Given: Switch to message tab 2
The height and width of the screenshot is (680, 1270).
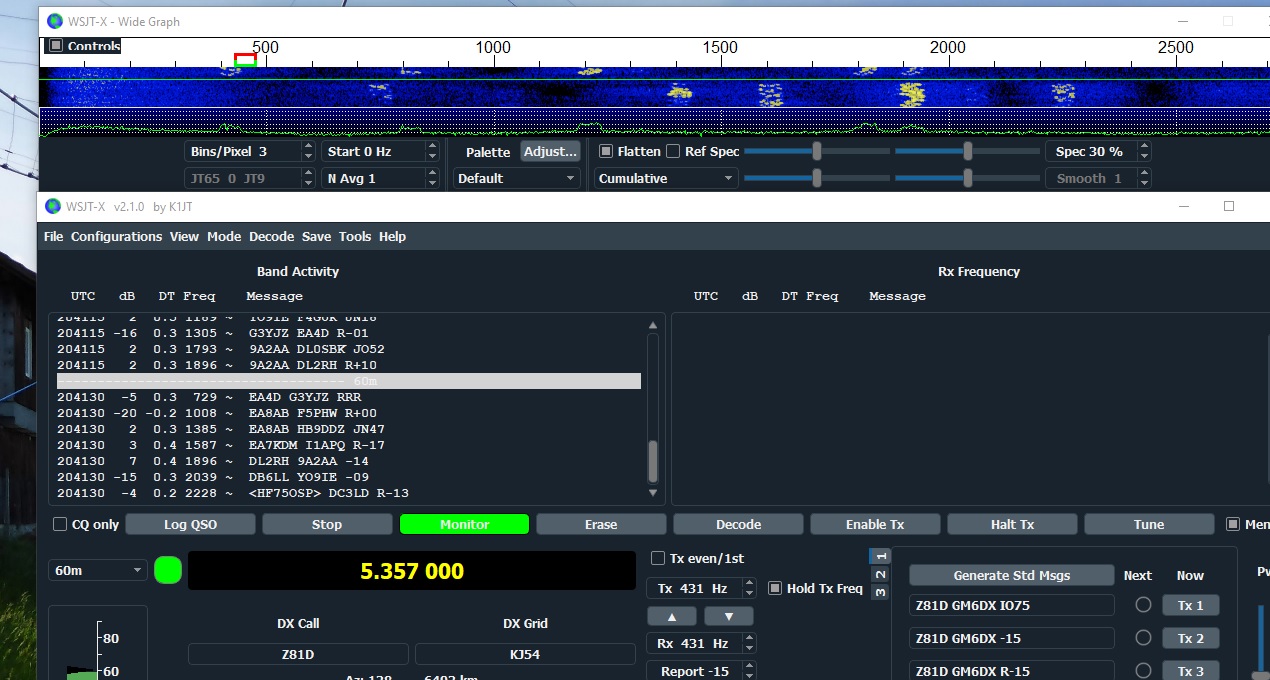Looking at the screenshot, I should pyautogui.click(x=880, y=574).
